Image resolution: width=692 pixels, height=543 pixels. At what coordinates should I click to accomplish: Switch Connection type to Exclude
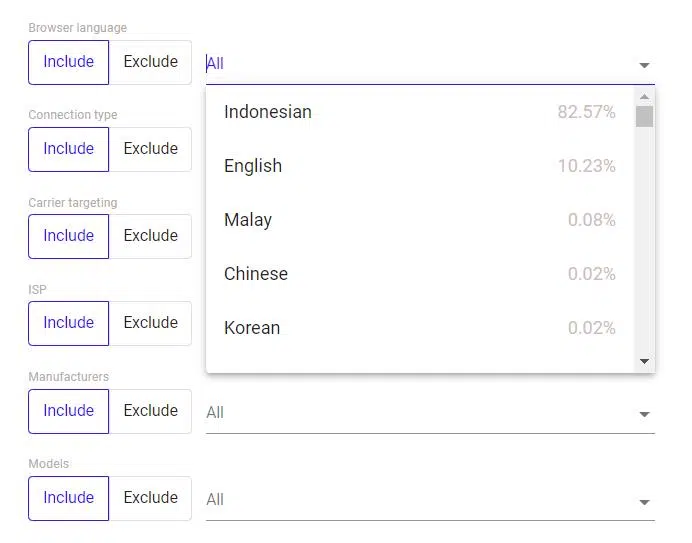pyautogui.click(x=150, y=149)
